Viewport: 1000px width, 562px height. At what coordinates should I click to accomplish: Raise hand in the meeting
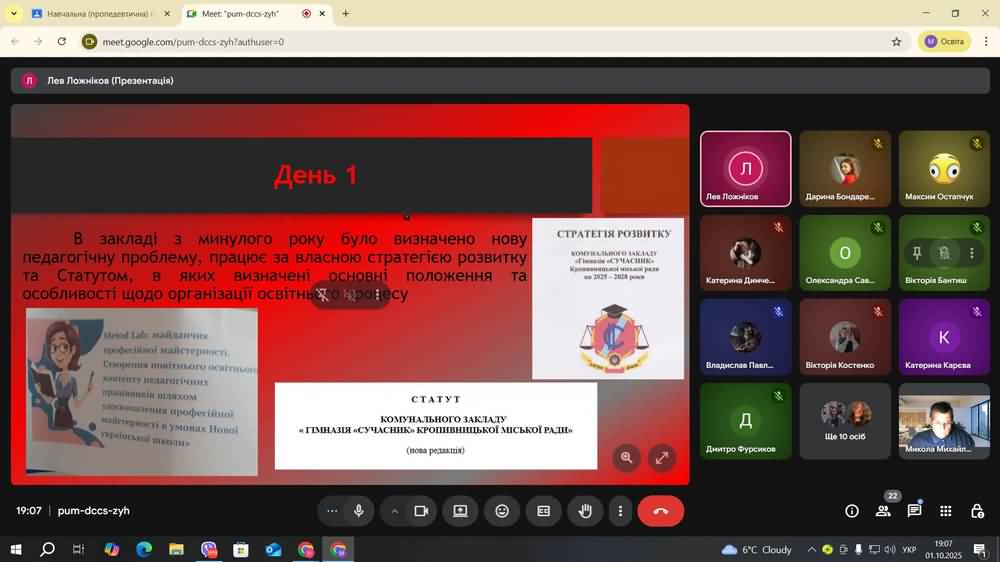[x=585, y=511]
